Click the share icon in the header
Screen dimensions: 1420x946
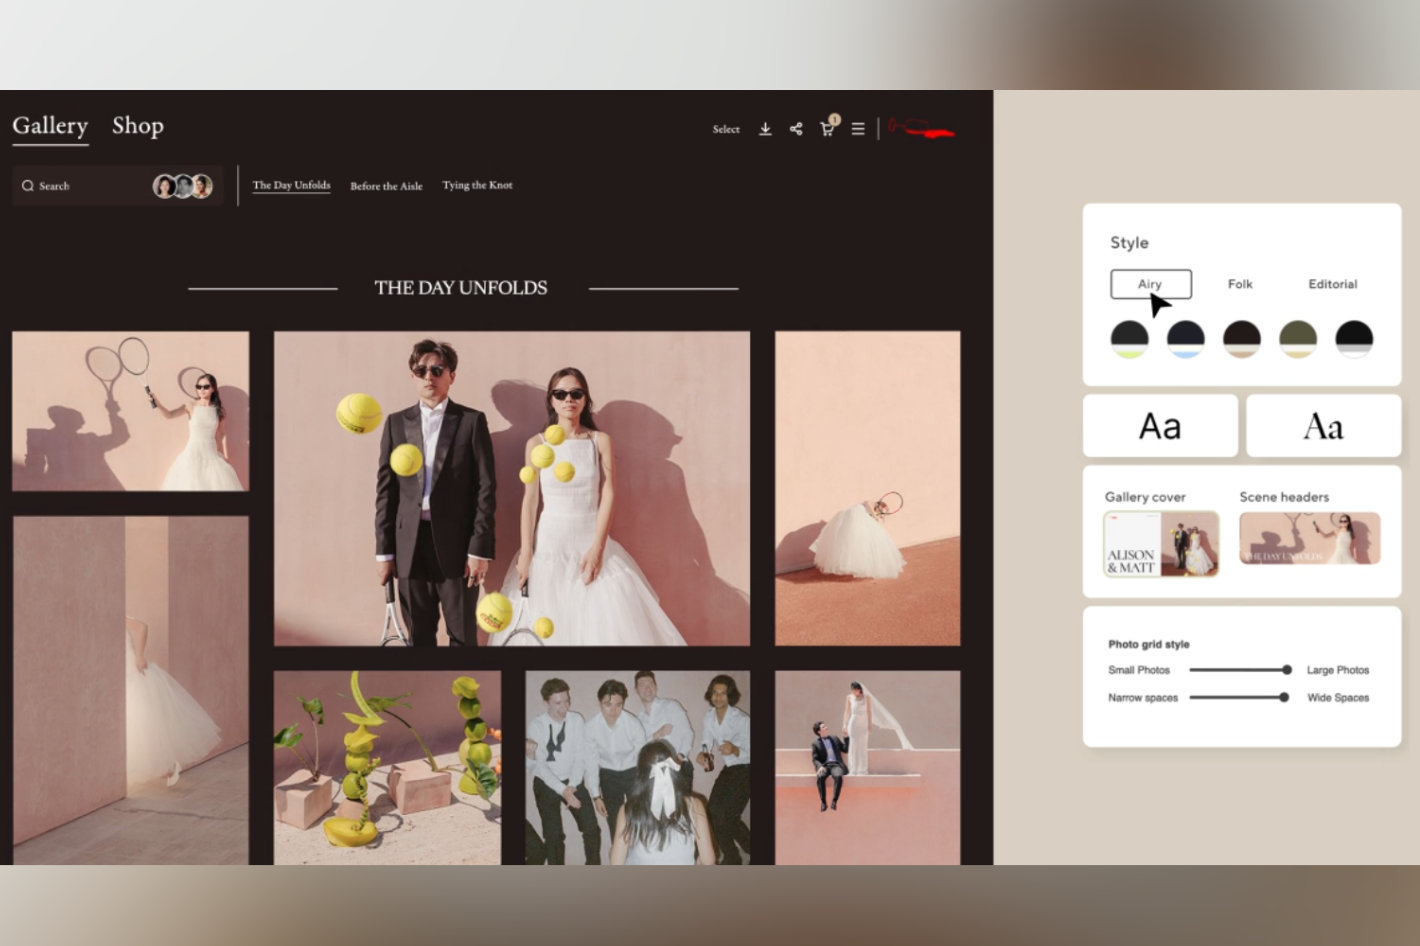[x=796, y=129]
